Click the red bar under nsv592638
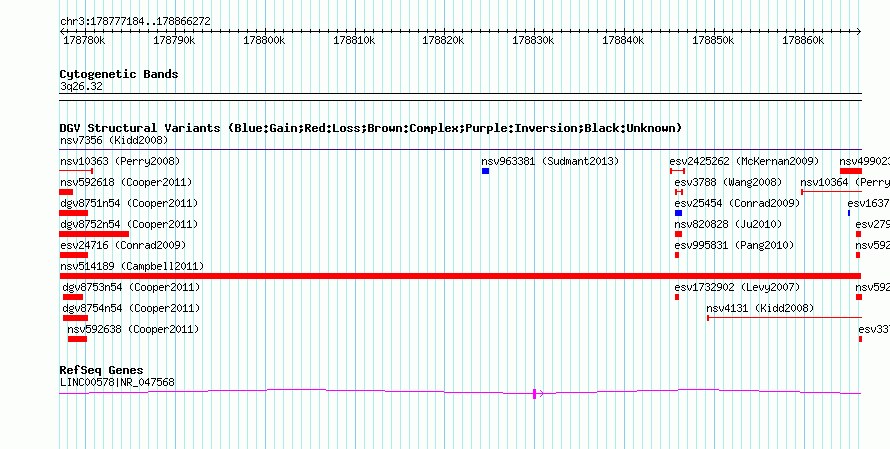This screenshot has width=890, height=449. pyautogui.click(x=77, y=339)
